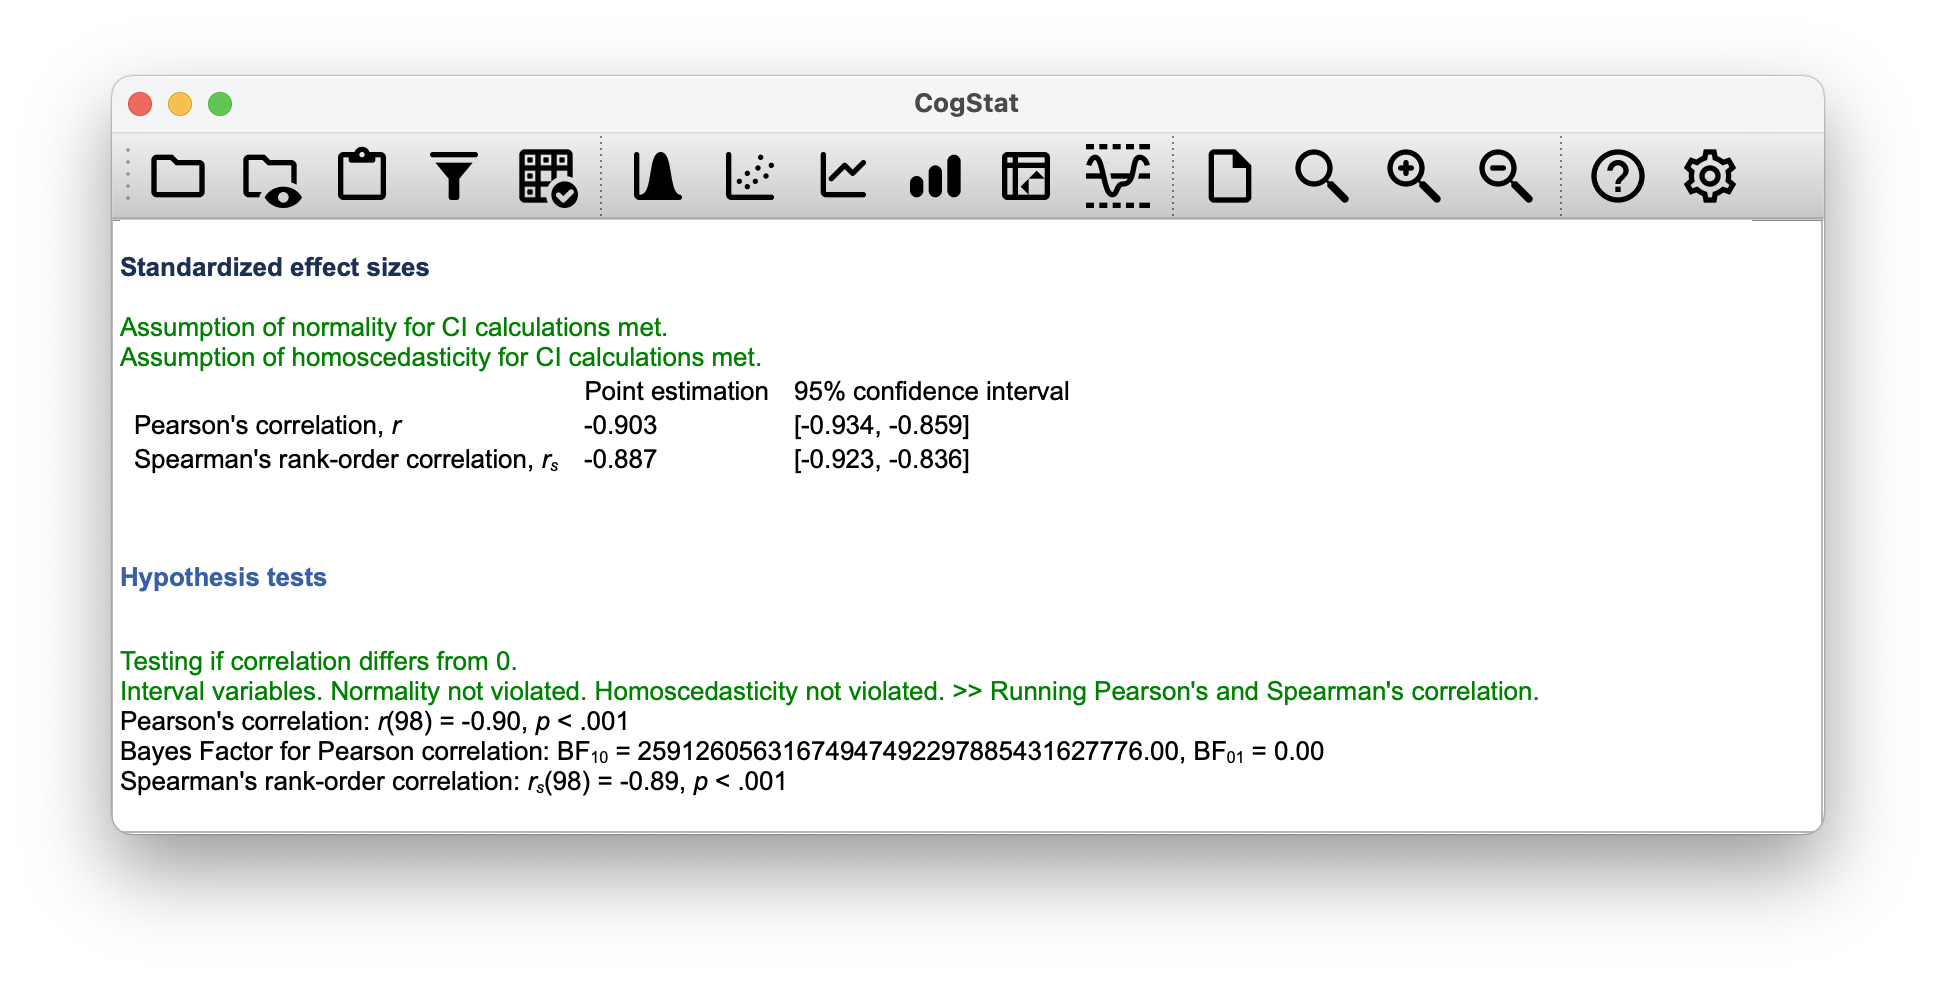Open Preferences via the gear icon
This screenshot has height=982, width=1936.
pyautogui.click(x=1709, y=177)
